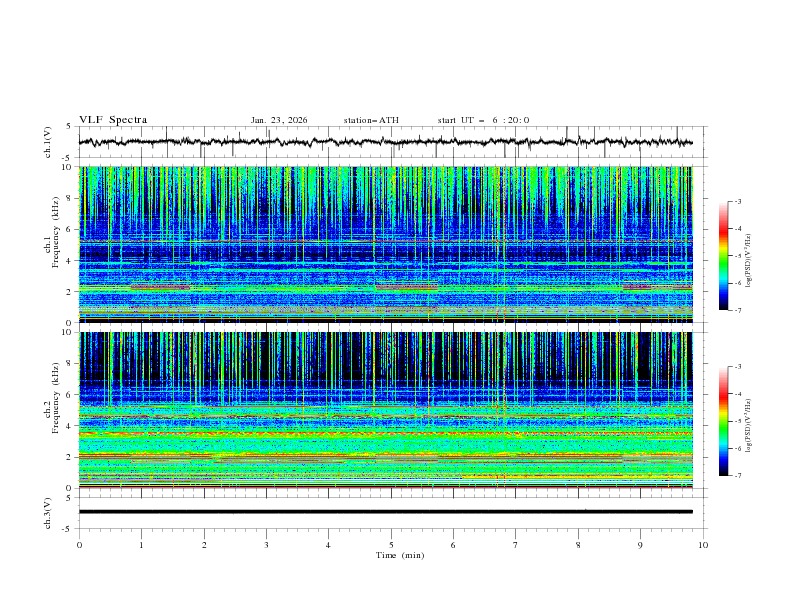Click inside the ch.1 spectrogram panel

pyautogui.click(x=385, y=244)
